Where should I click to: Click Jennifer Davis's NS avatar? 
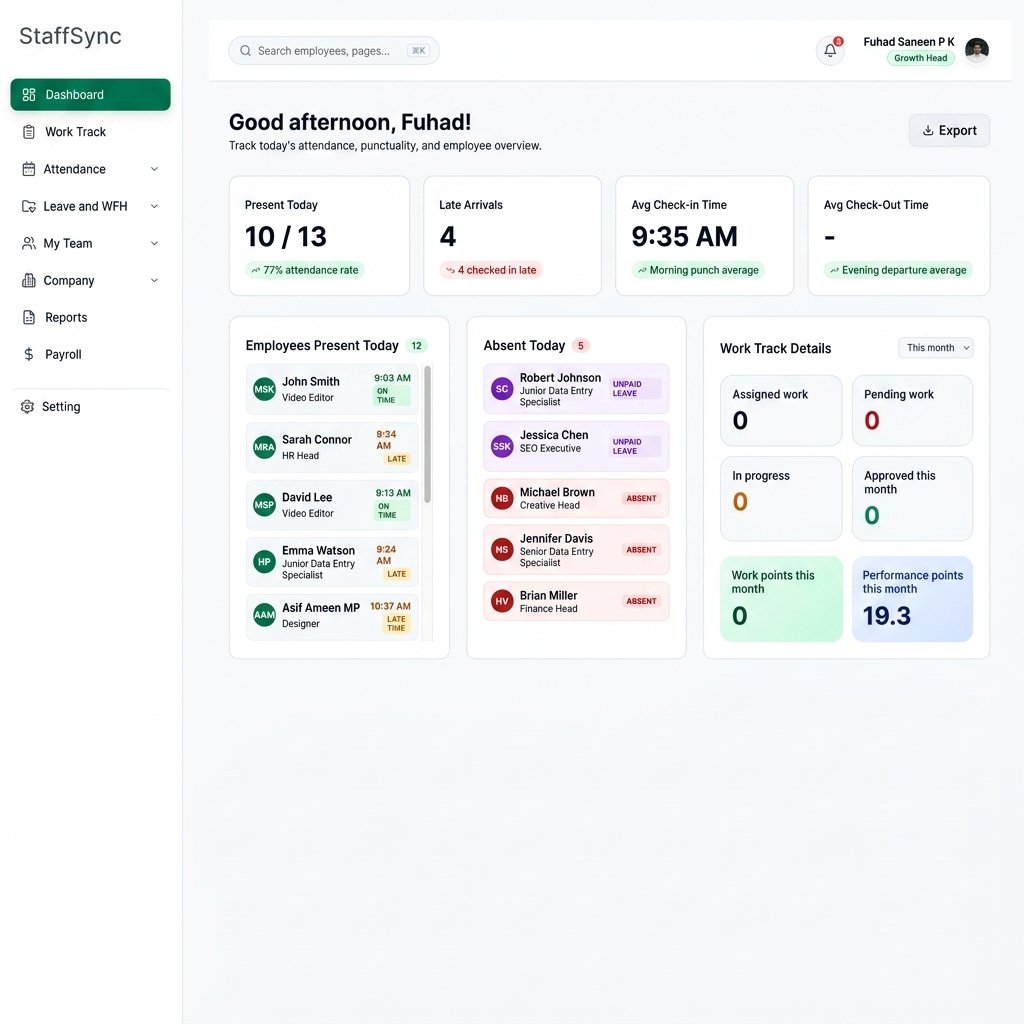tap(502, 550)
